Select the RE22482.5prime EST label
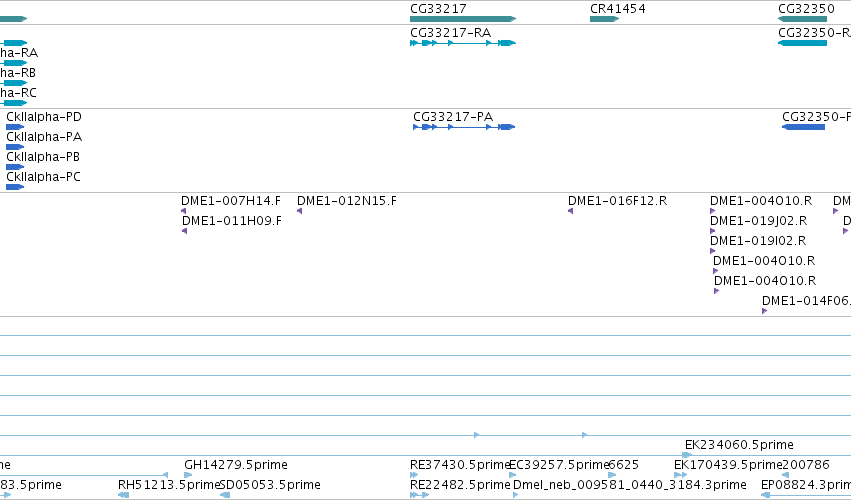This screenshot has width=851, height=500. (x=460, y=485)
